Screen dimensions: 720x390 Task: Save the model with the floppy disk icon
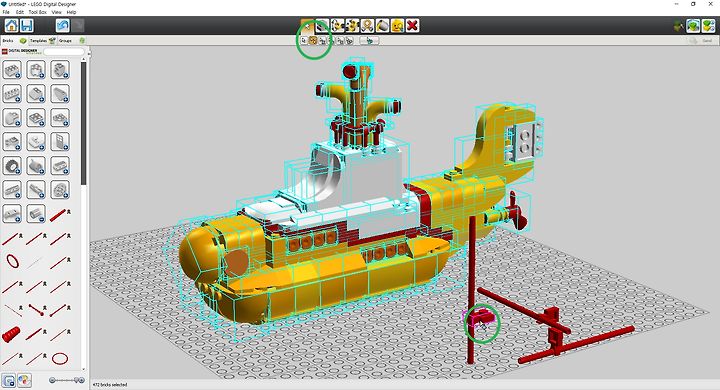pos(27,25)
